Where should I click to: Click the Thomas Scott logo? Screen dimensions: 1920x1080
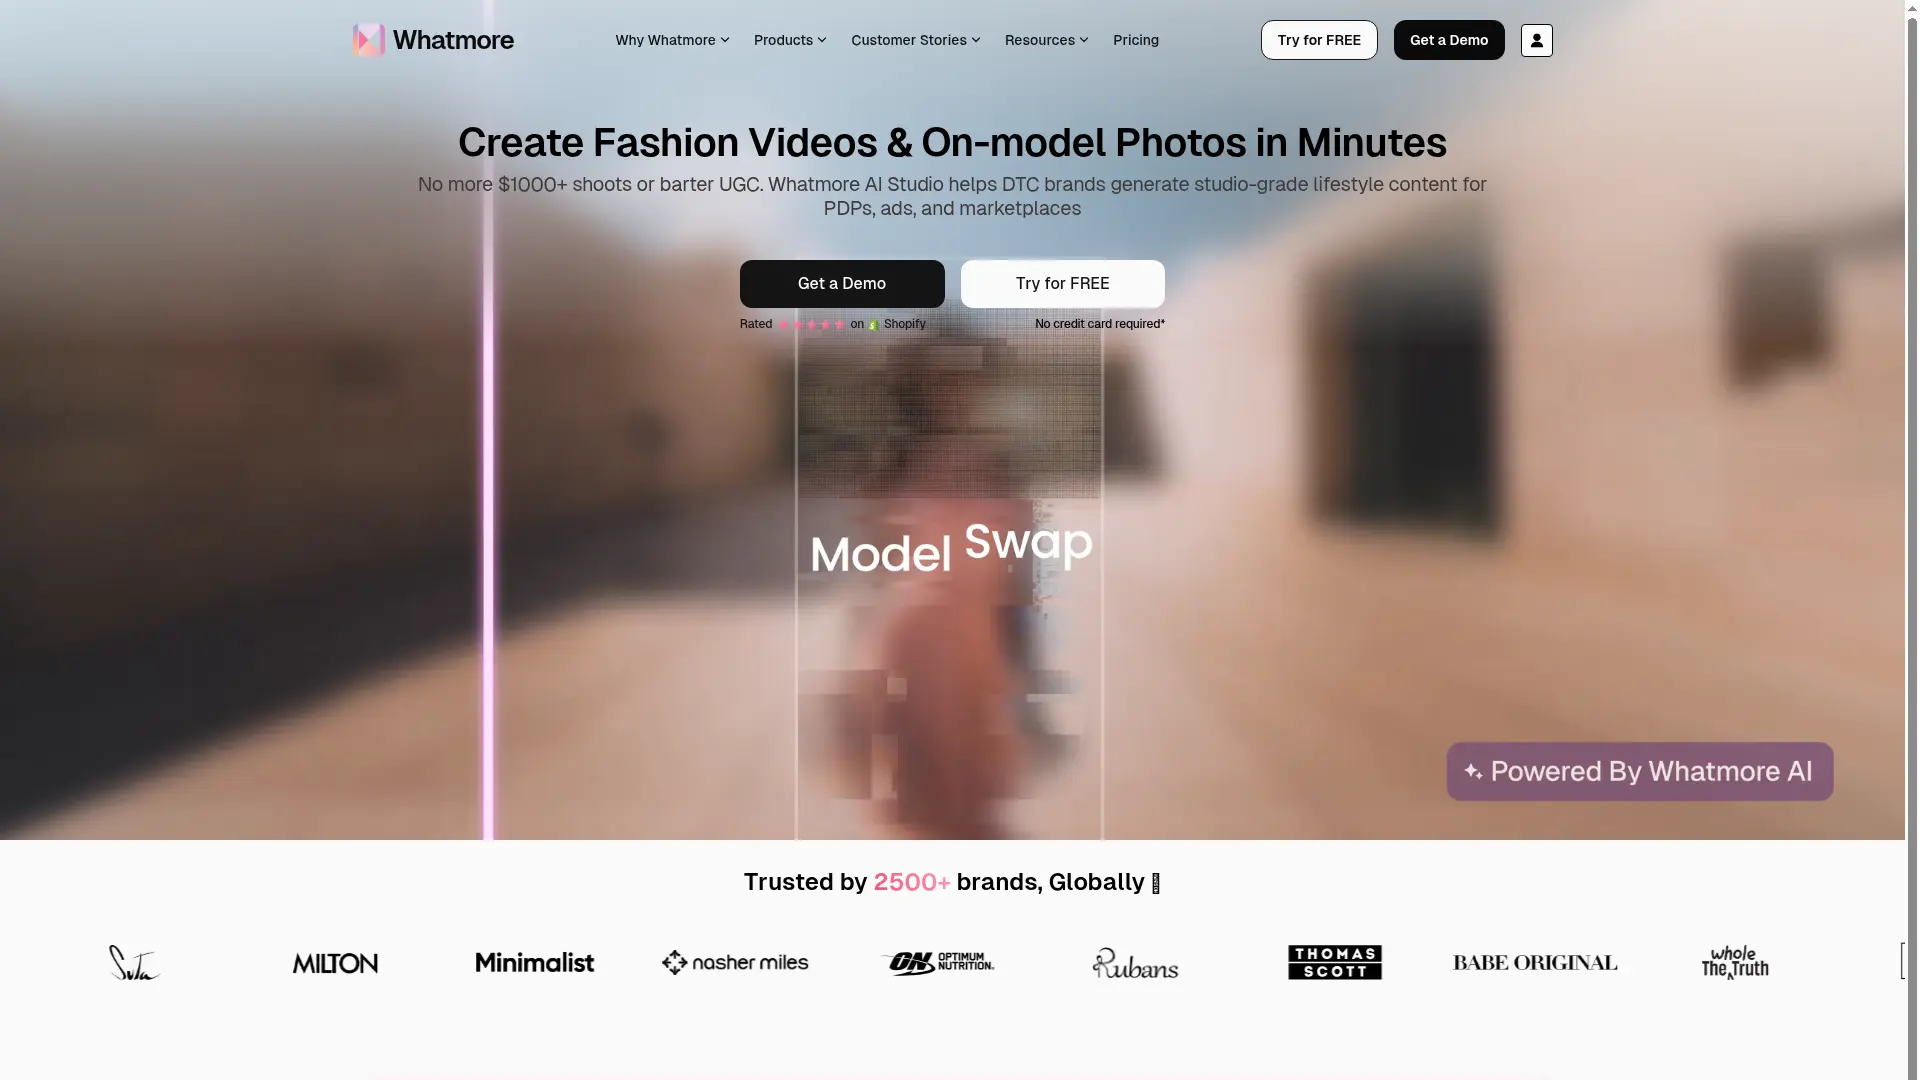[x=1334, y=962]
